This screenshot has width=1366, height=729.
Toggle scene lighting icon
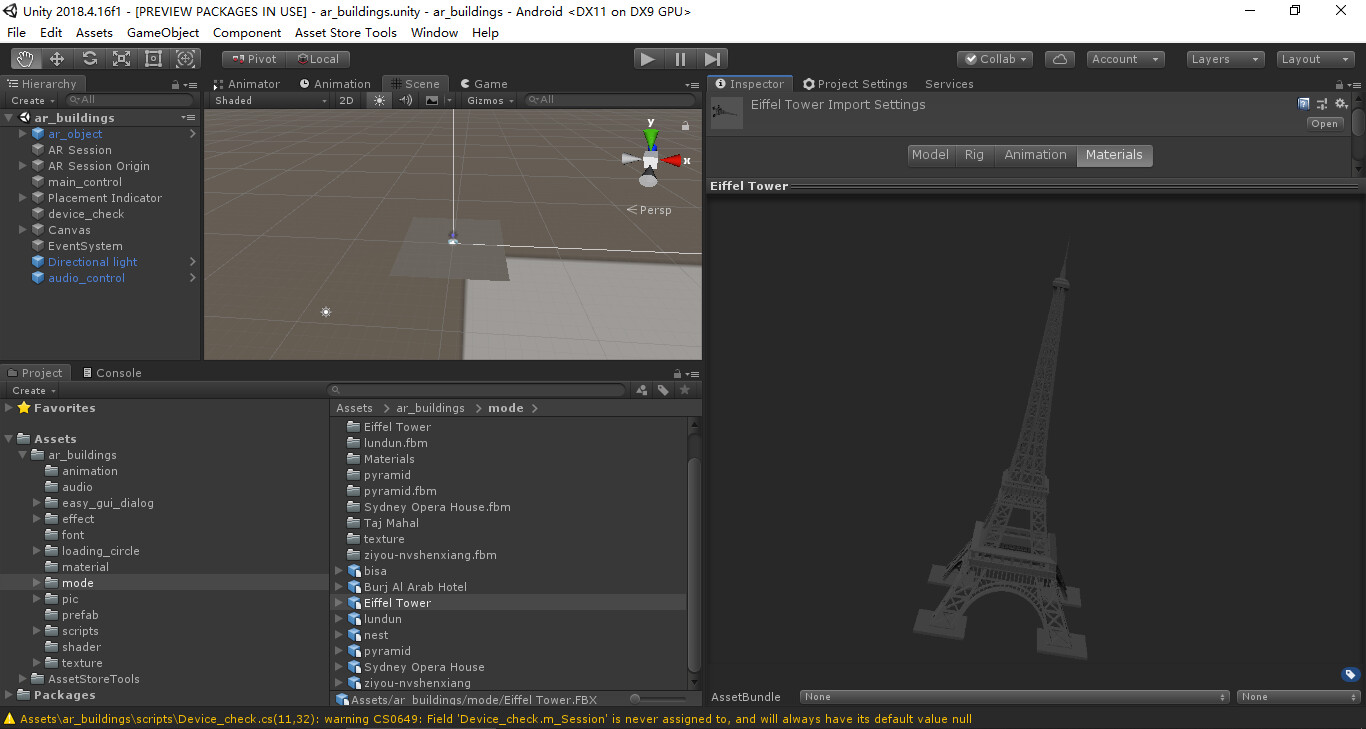[x=377, y=100]
